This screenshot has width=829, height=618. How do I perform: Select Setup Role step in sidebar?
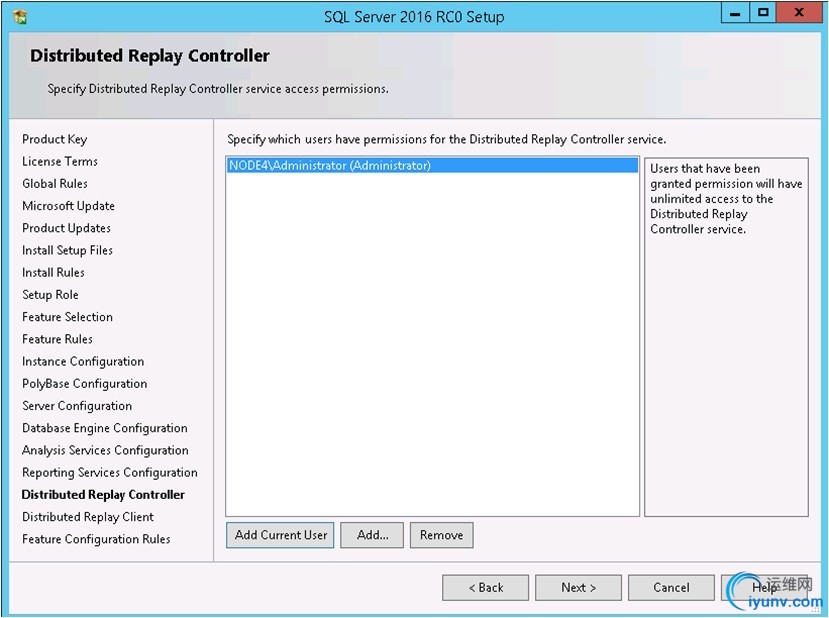point(50,294)
